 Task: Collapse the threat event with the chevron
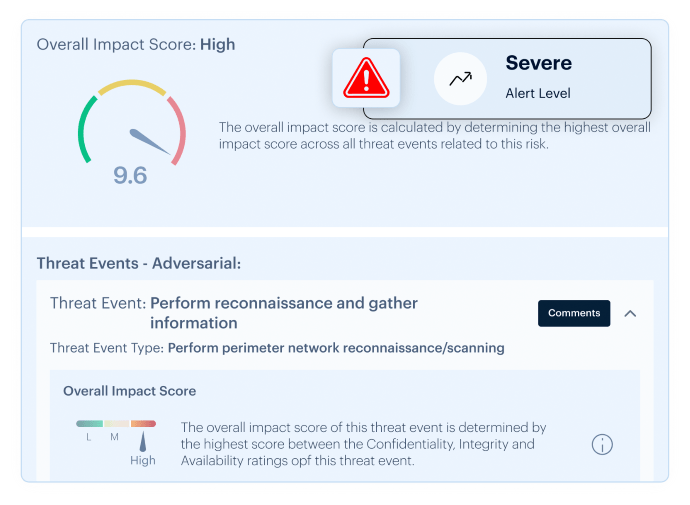(x=630, y=314)
